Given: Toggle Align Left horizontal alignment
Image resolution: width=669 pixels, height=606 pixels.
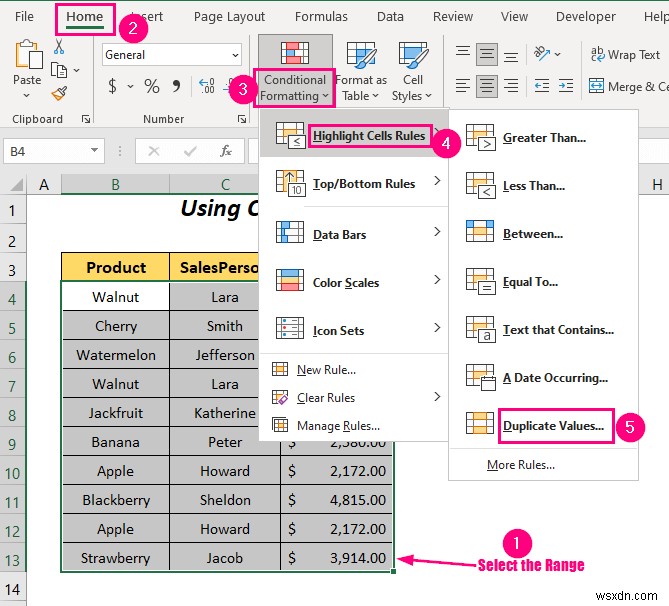Looking at the screenshot, I should pyautogui.click(x=463, y=86).
